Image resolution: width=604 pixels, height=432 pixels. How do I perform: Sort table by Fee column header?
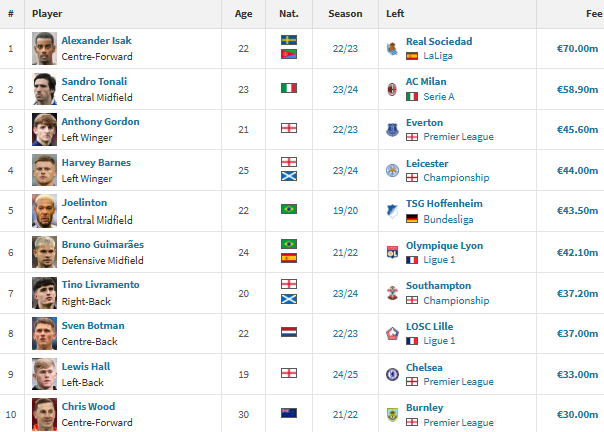pyautogui.click(x=590, y=14)
